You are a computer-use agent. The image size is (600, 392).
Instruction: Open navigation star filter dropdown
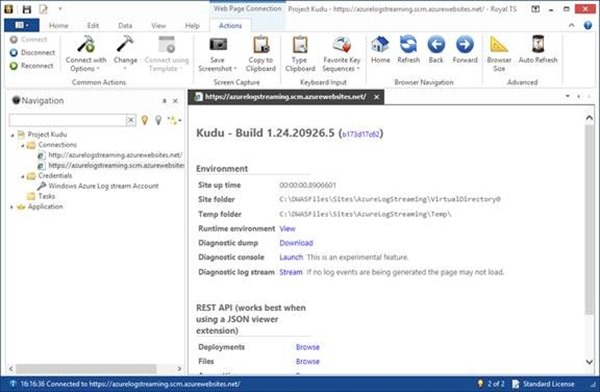click(x=174, y=121)
